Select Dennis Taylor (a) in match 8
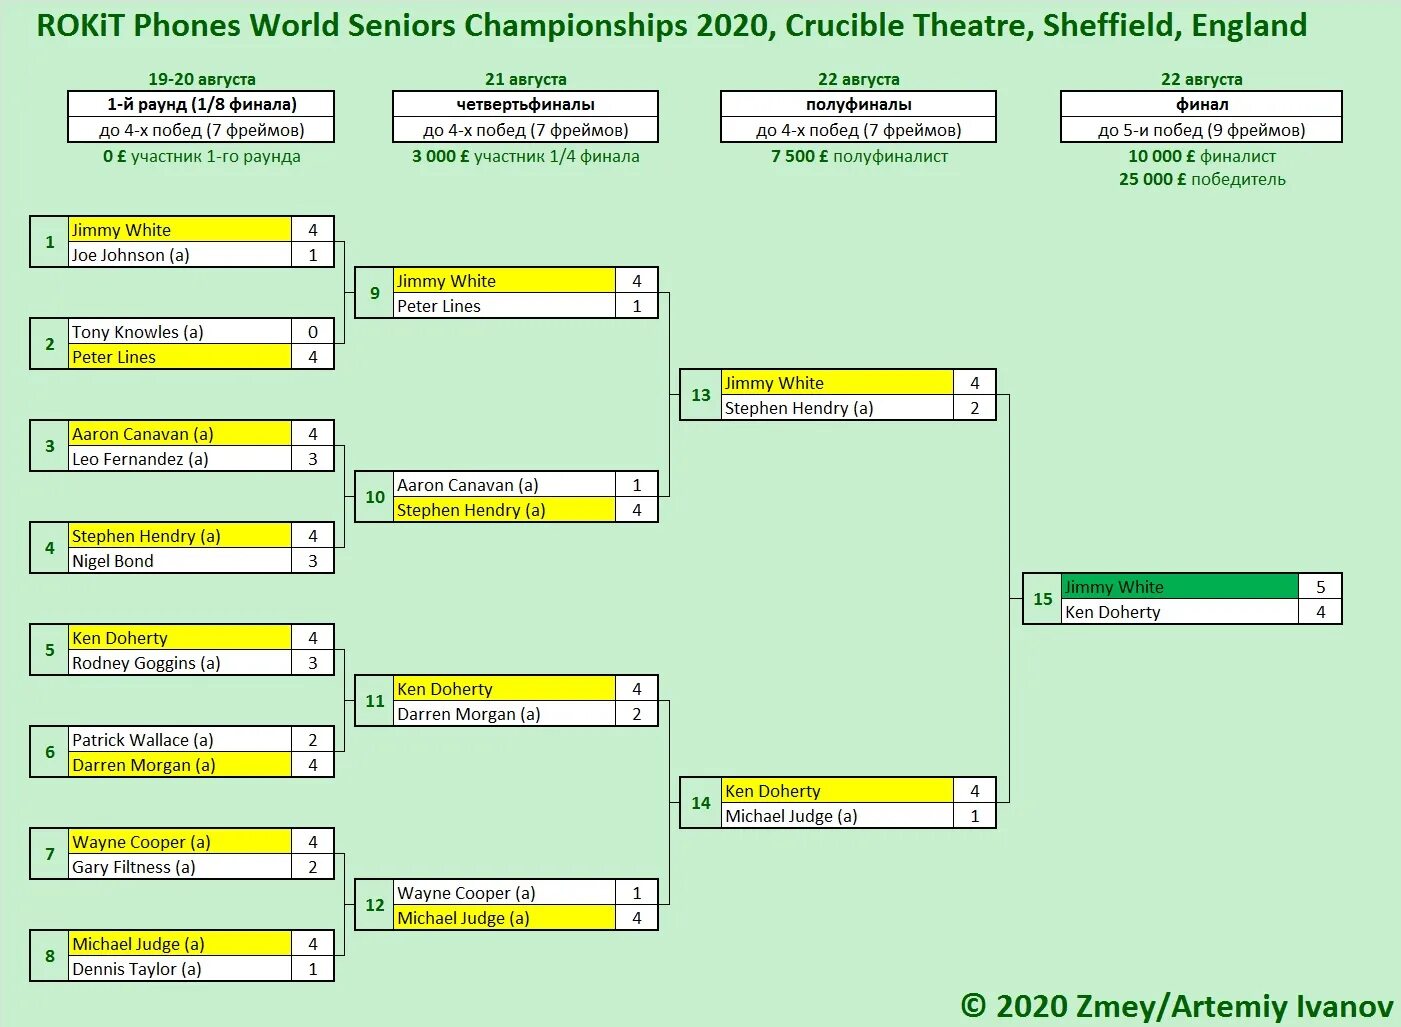This screenshot has width=1401, height=1027. pos(180,969)
